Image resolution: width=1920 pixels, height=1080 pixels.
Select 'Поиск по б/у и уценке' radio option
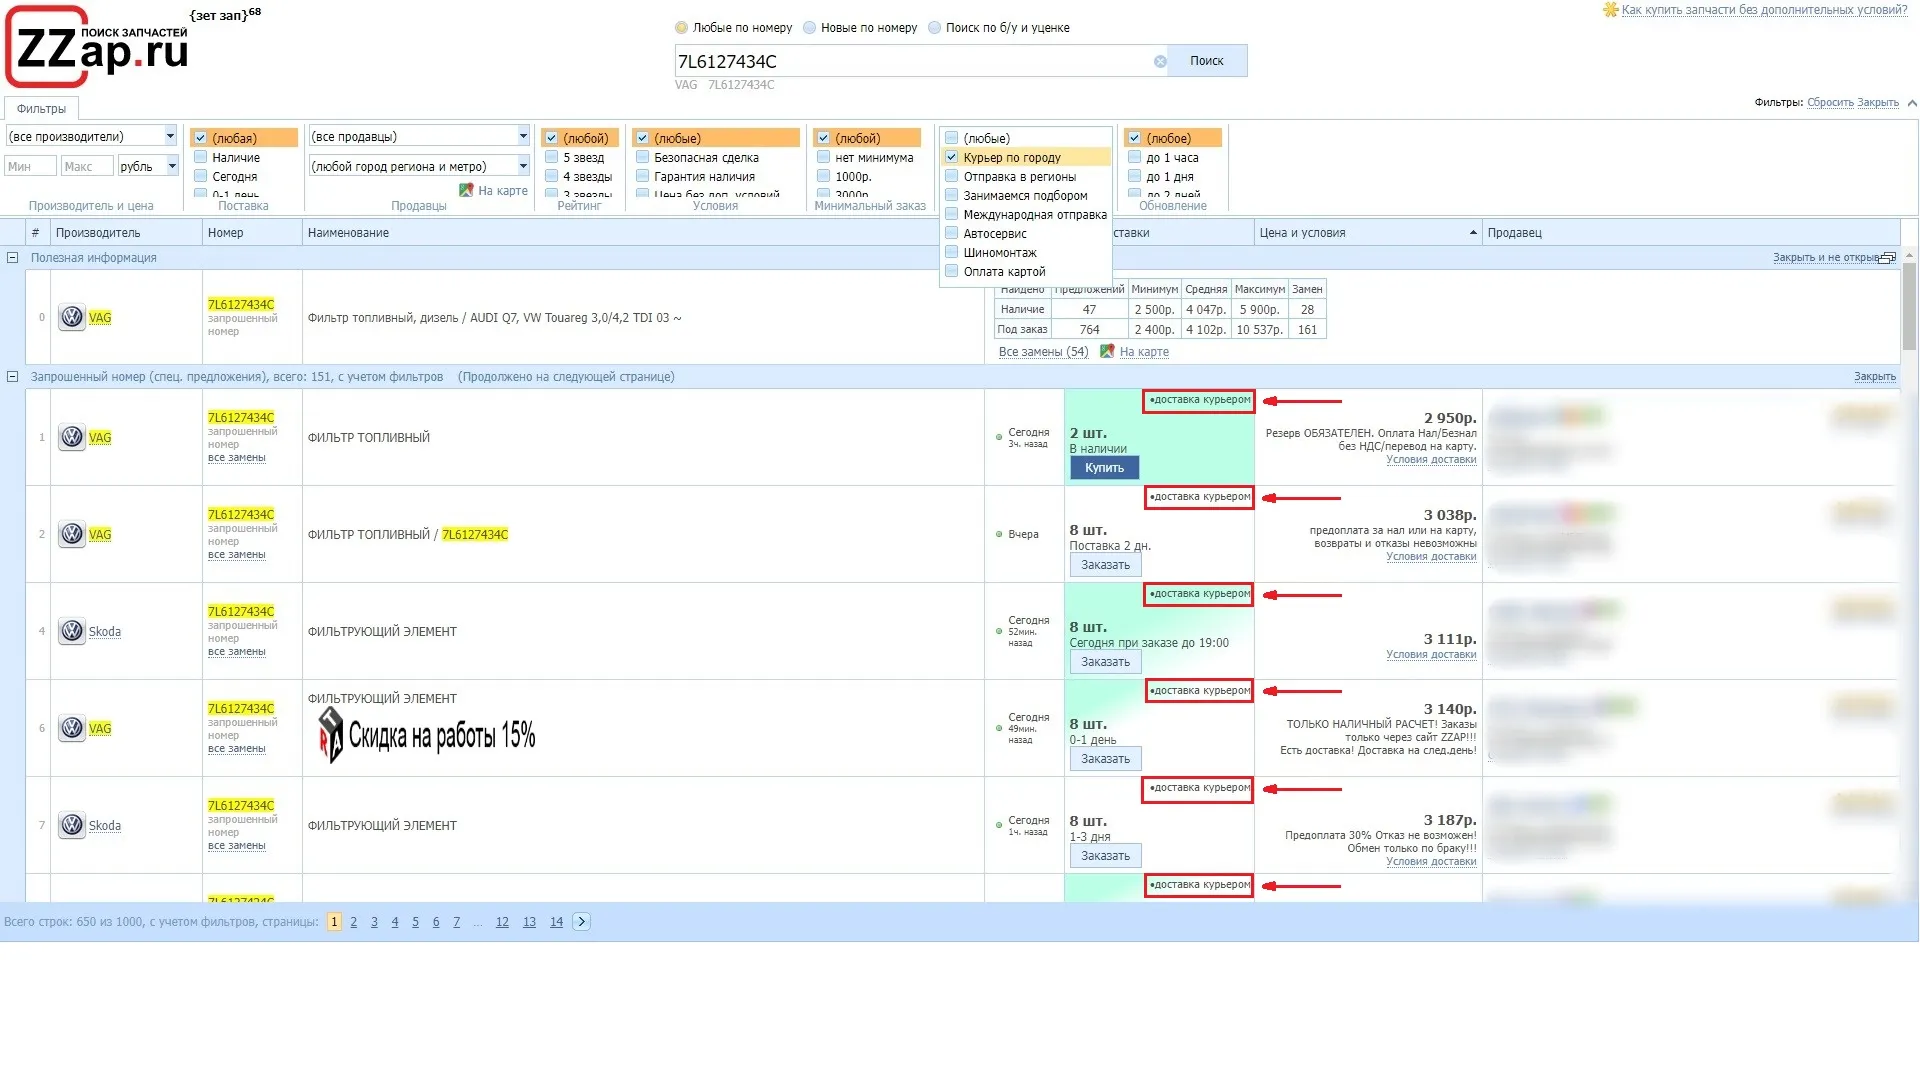click(935, 28)
